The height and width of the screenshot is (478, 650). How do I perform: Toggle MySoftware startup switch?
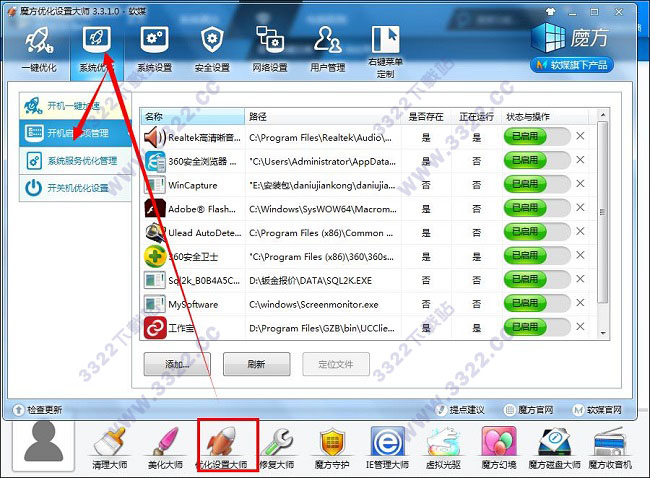tap(537, 303)
